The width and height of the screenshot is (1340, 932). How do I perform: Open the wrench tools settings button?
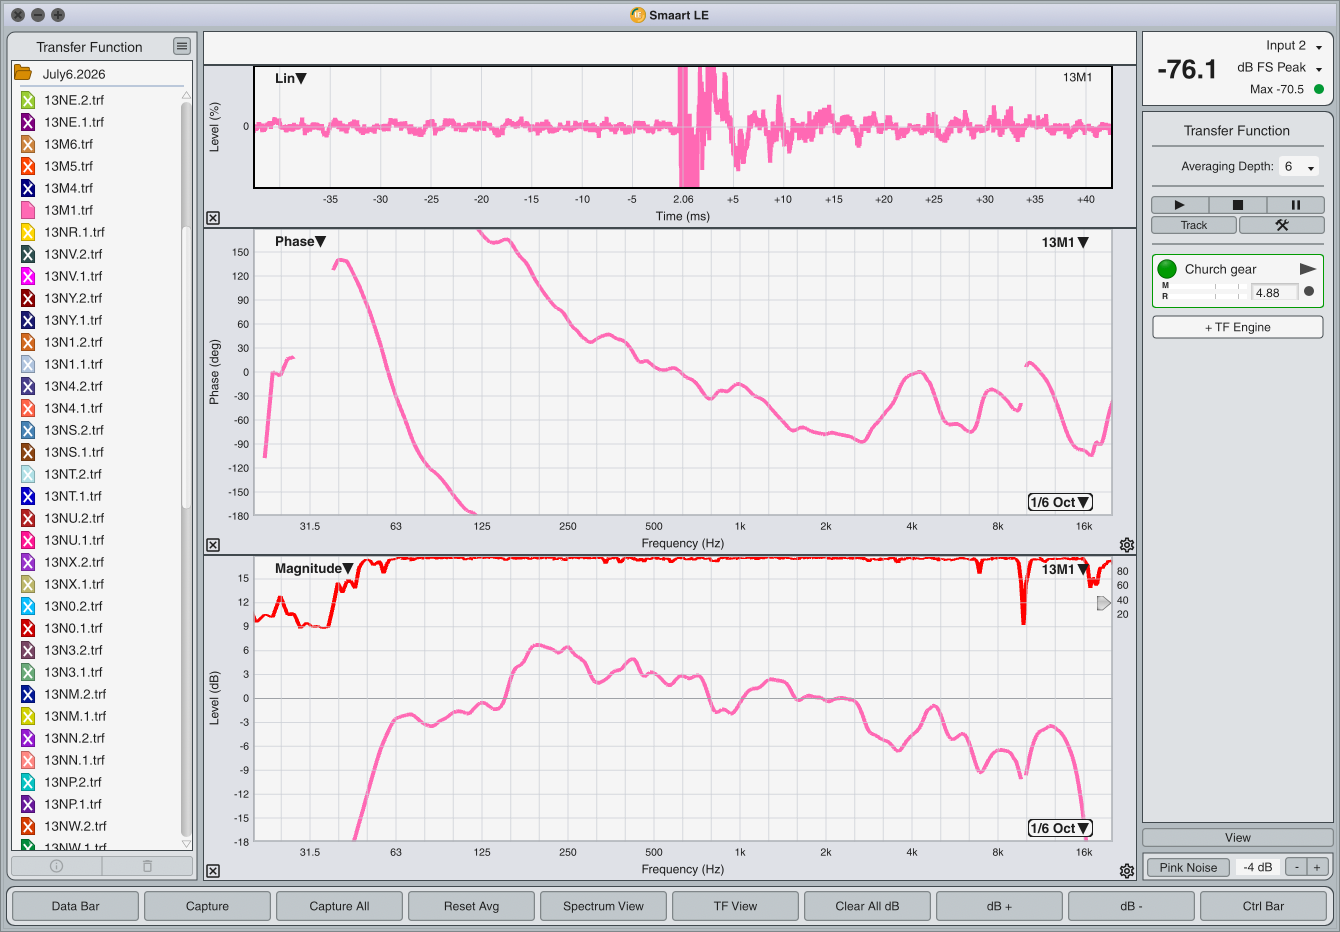[x=1281, y=225]
